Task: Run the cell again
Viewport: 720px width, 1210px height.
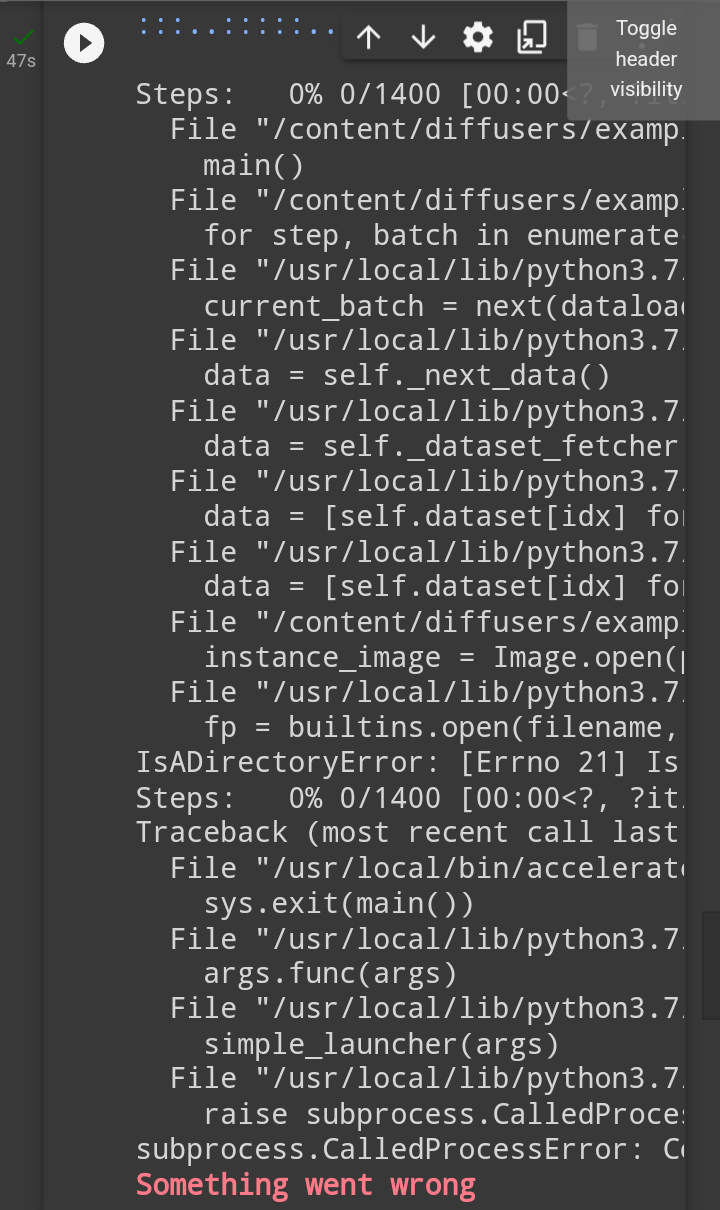Action: pyautogui.click(x=83, y=43)
